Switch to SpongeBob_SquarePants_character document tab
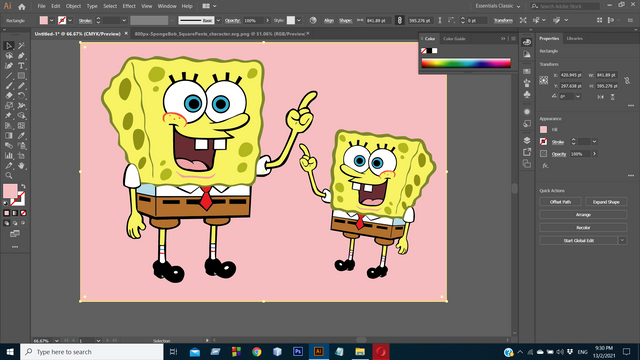 [220, 34]
